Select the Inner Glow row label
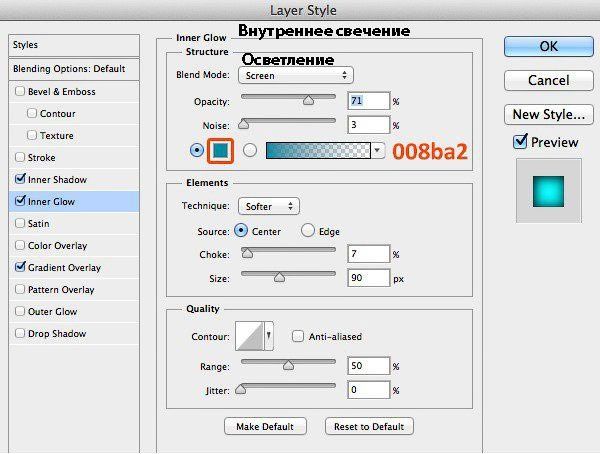This screenshot has height=454, width=600. (x=51, y=201)
